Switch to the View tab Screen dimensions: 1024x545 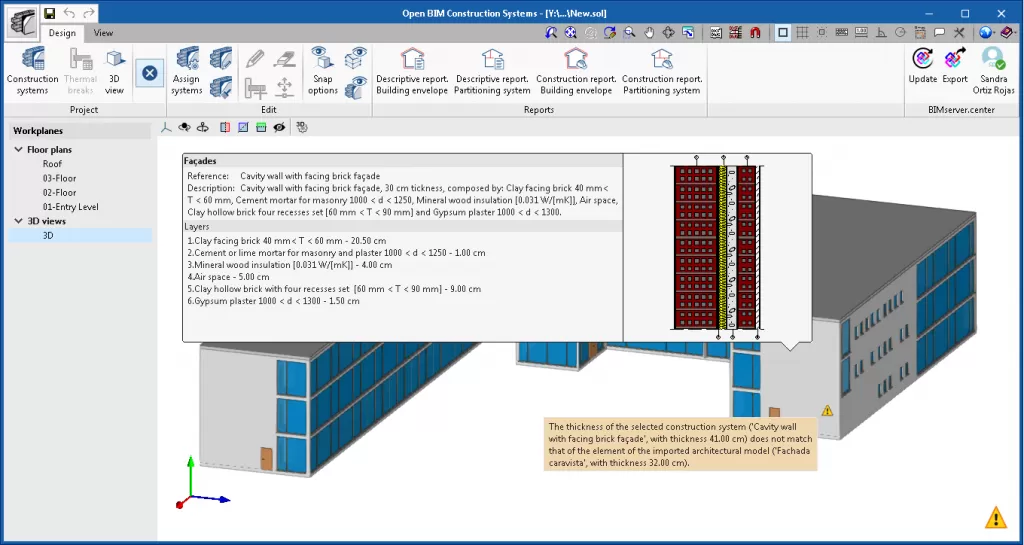coord(103,33)
